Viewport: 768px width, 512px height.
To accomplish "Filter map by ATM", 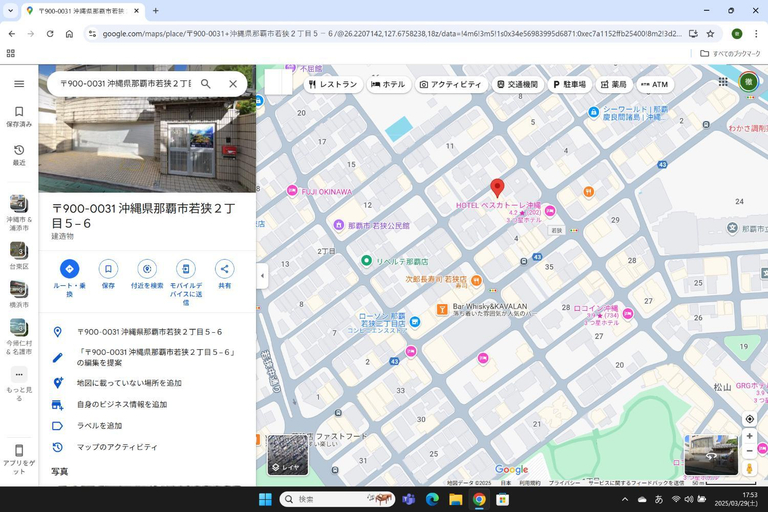I will pyautogui.click(x=655, y=84).
